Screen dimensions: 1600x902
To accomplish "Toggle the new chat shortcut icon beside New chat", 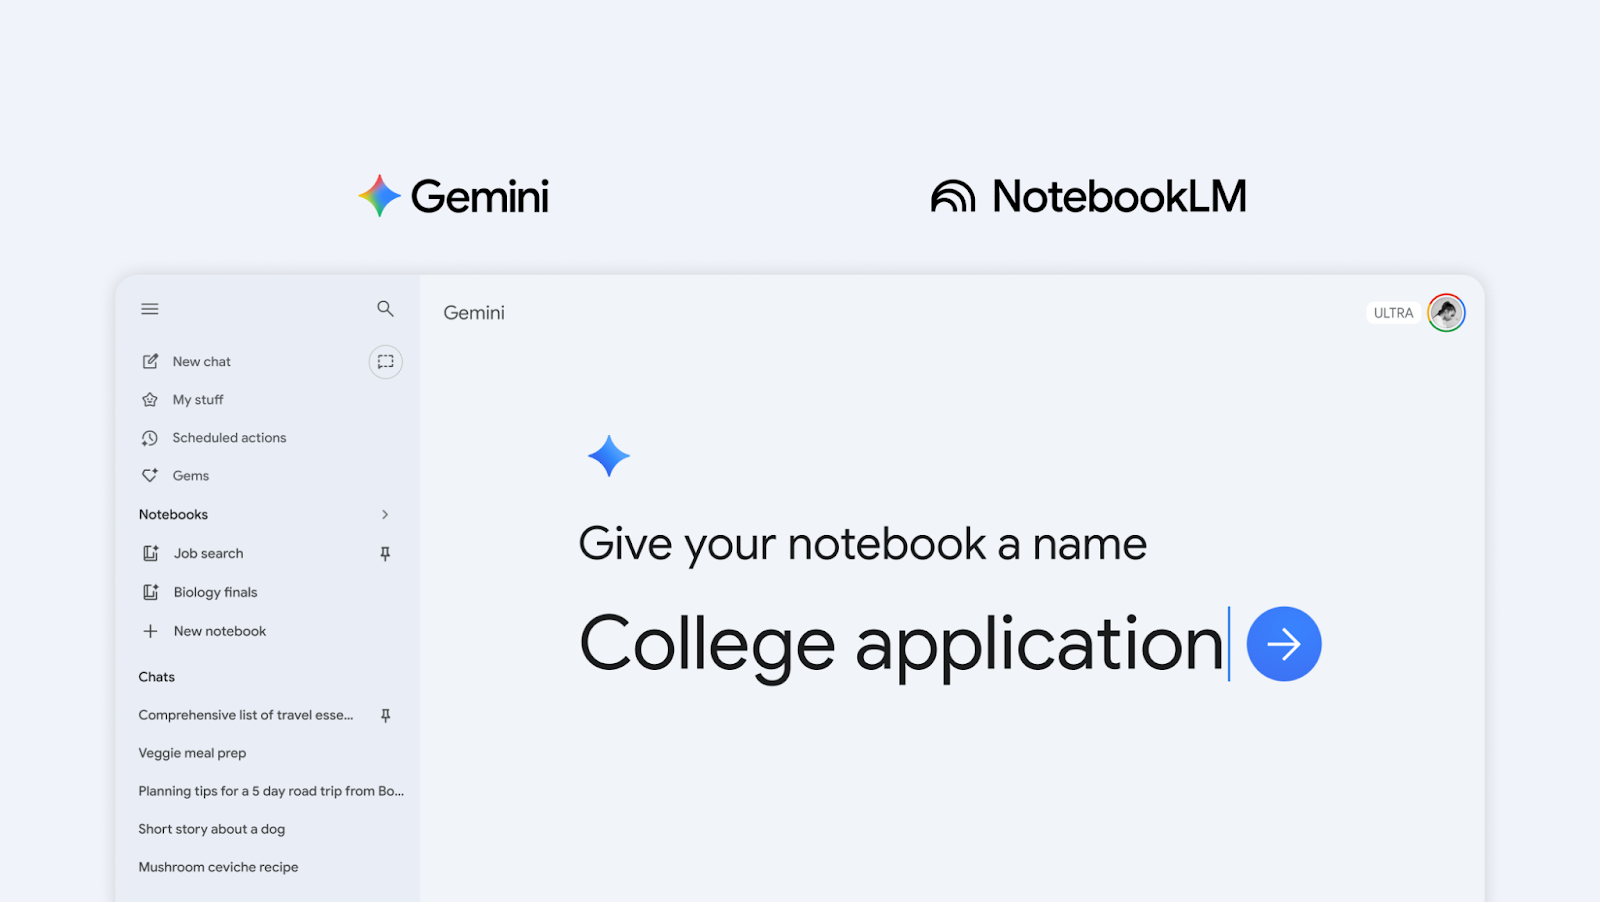I will (x=385, y=361).
